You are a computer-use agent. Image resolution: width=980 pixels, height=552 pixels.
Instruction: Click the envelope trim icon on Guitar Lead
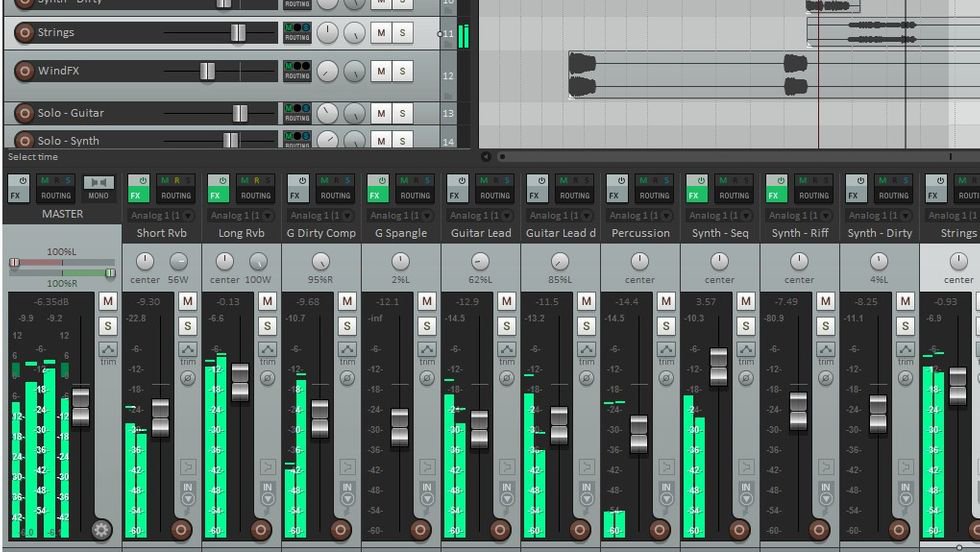click(x=507, y=349)
